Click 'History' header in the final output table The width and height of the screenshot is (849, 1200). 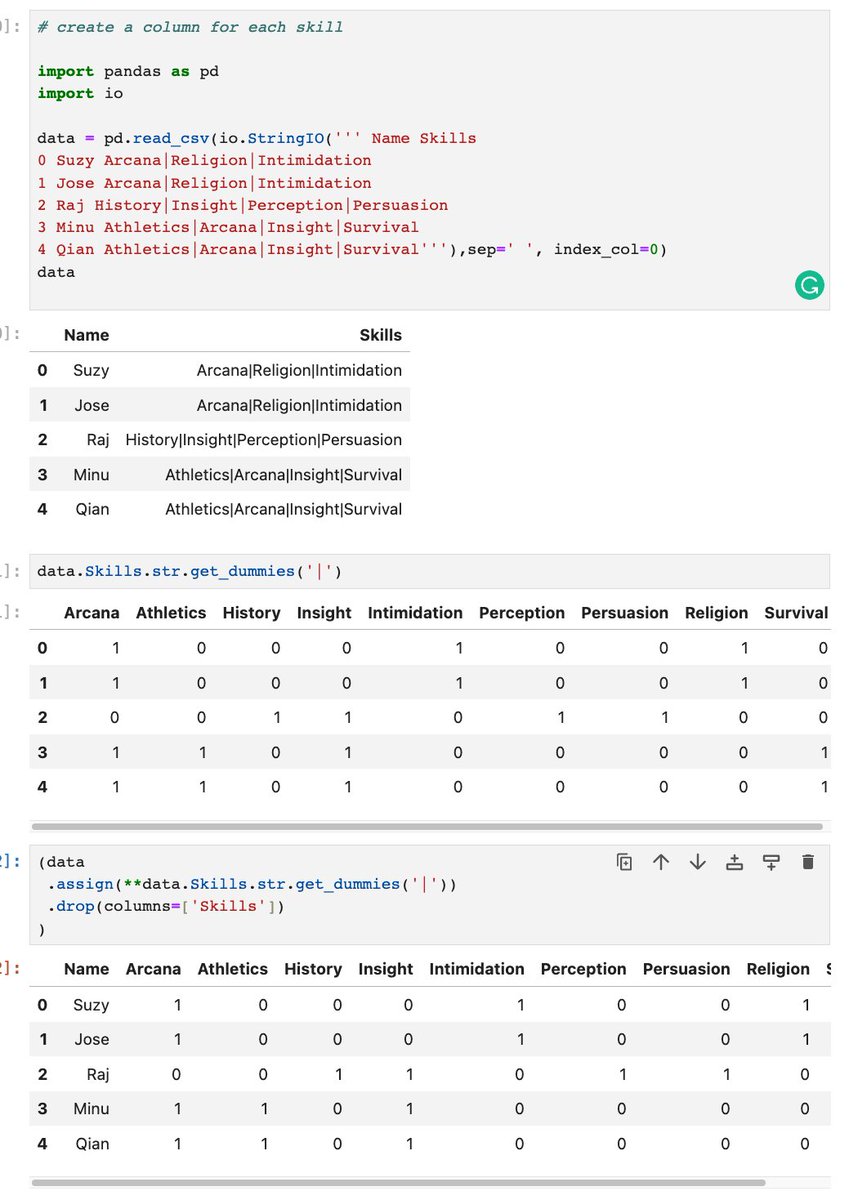[313, 969]
